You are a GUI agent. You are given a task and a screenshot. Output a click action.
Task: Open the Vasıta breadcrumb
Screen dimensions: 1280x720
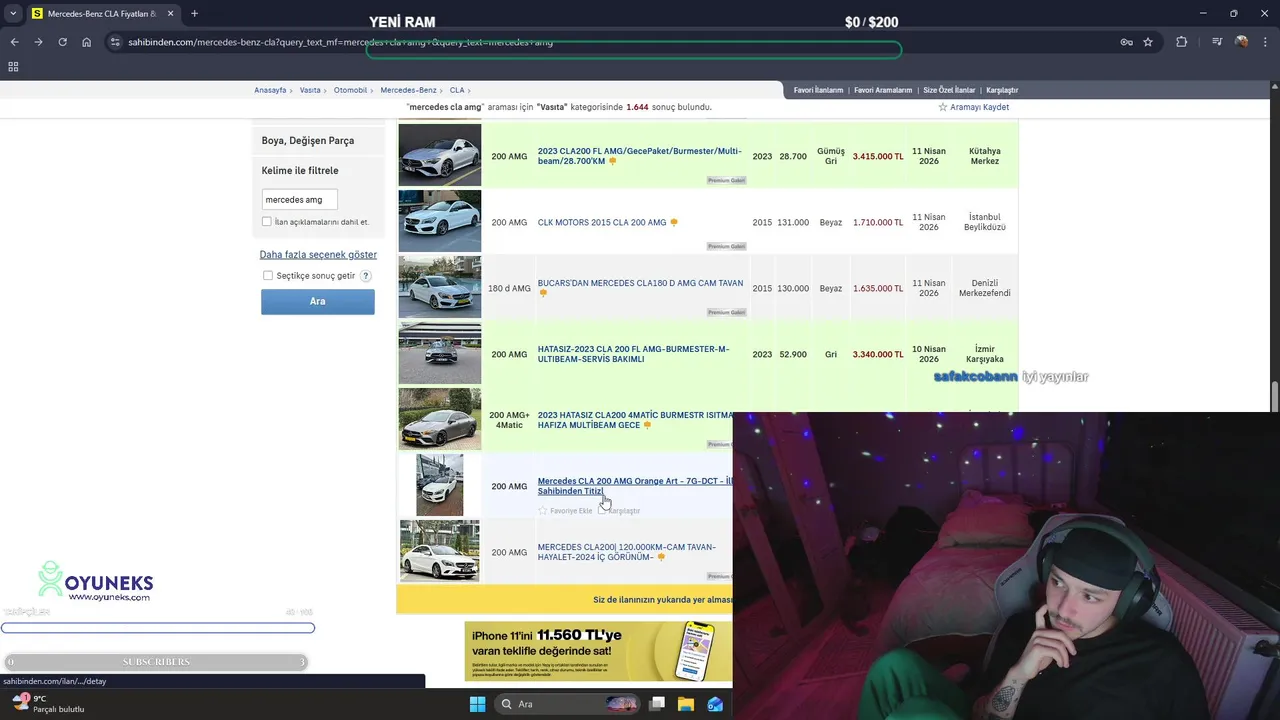310,90
